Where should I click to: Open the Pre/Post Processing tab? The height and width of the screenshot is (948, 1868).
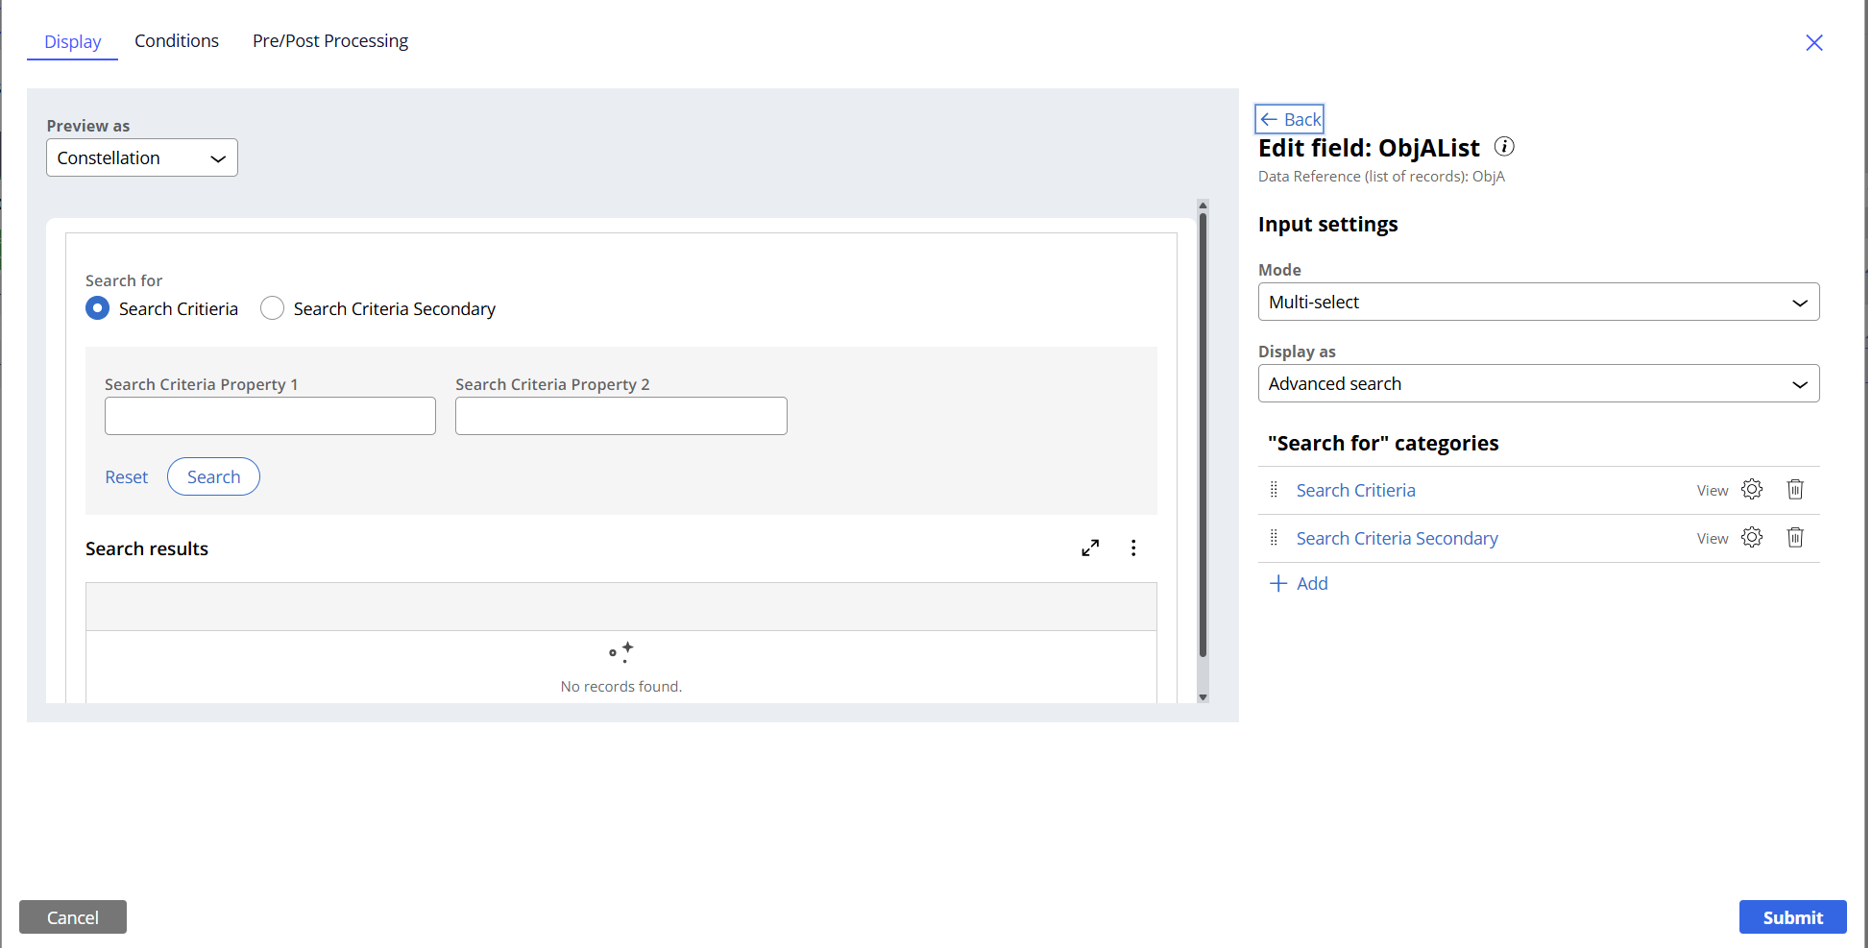pyautogui.click(x=330, y=41)
